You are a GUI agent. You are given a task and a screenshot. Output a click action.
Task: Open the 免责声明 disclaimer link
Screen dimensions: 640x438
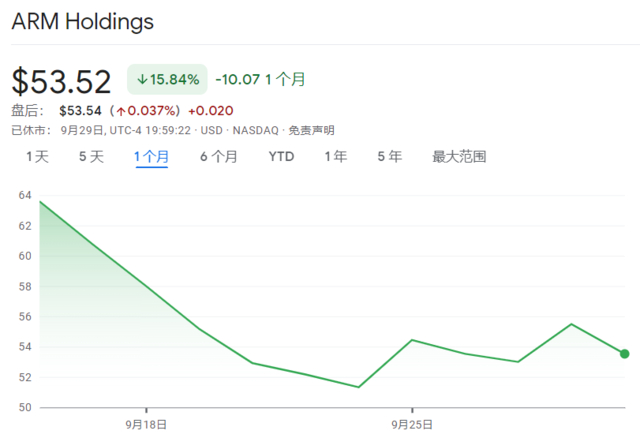pyautogui.click(x=311, y=130)
